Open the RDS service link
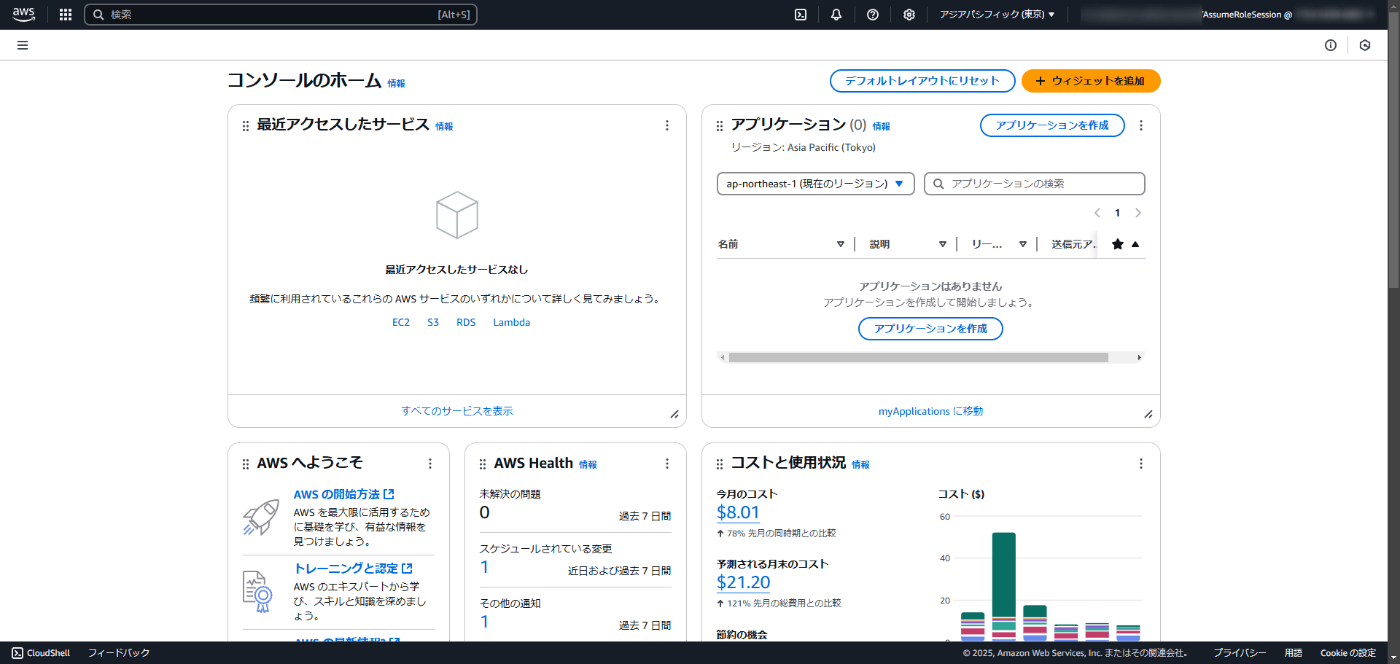This screenshot has width=1400, height=664. click(x=466, y=323)
